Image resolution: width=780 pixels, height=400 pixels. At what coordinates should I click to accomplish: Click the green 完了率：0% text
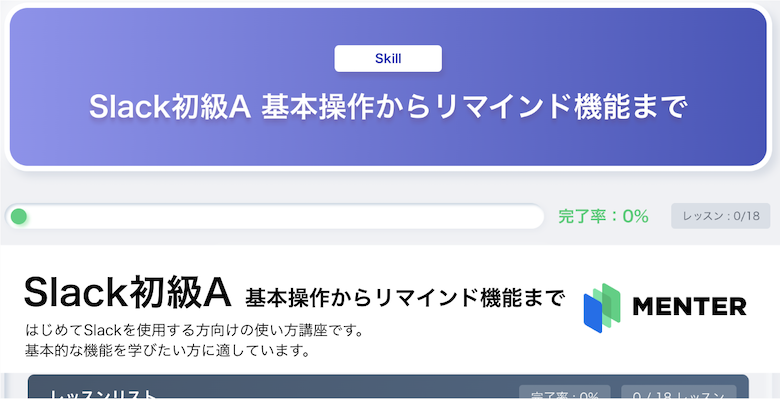[603, 216]
